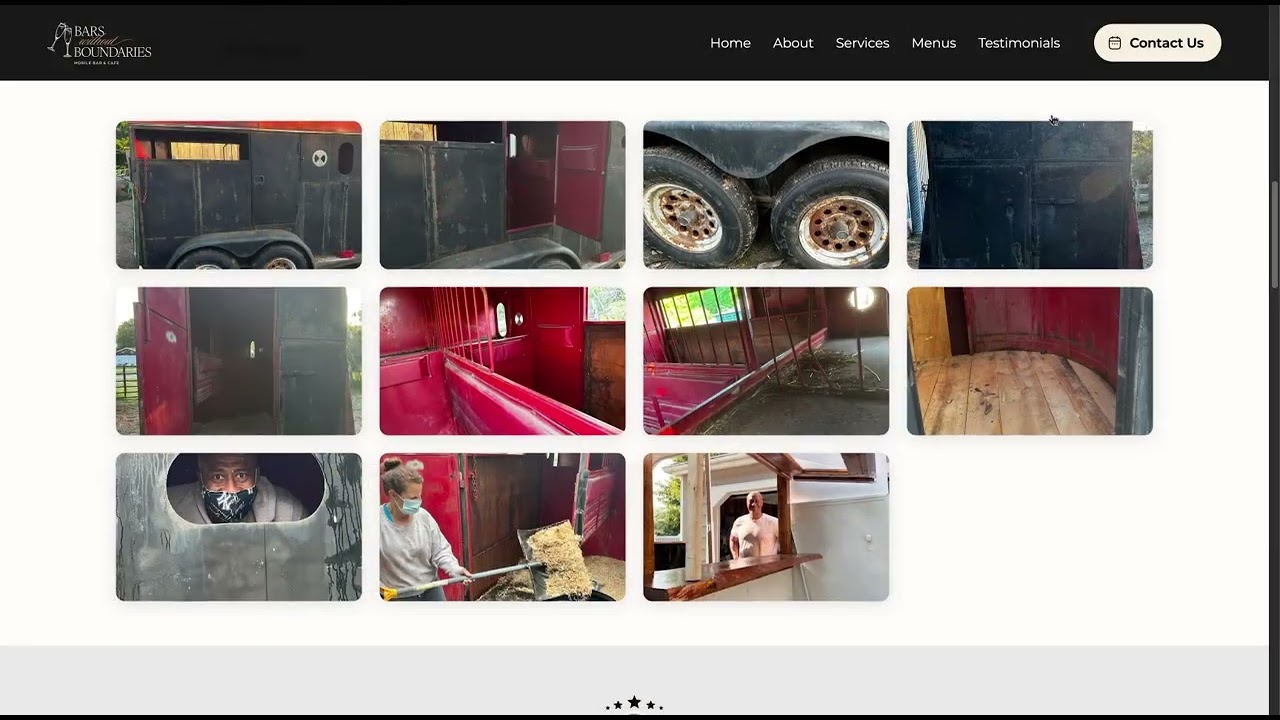This screenshot has height=720, width=1280.
Task: Open the red interior divider photo
Action: click(x=502, y=361)
